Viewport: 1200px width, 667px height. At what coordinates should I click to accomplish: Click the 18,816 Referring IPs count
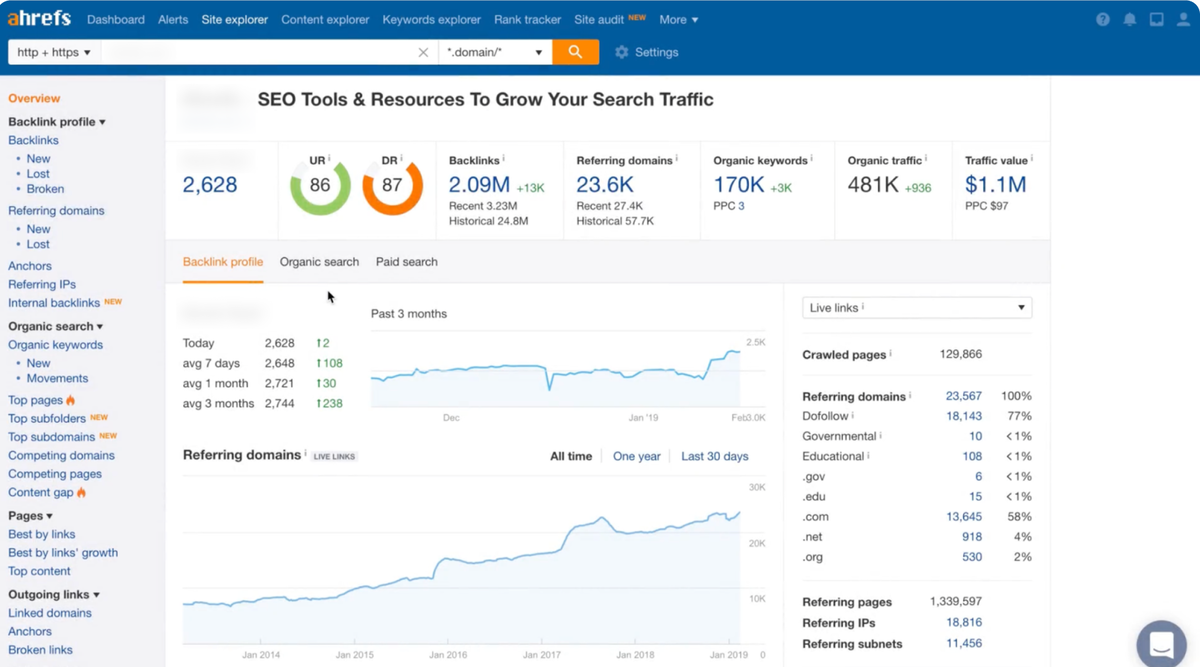click(x=963, y=623)
